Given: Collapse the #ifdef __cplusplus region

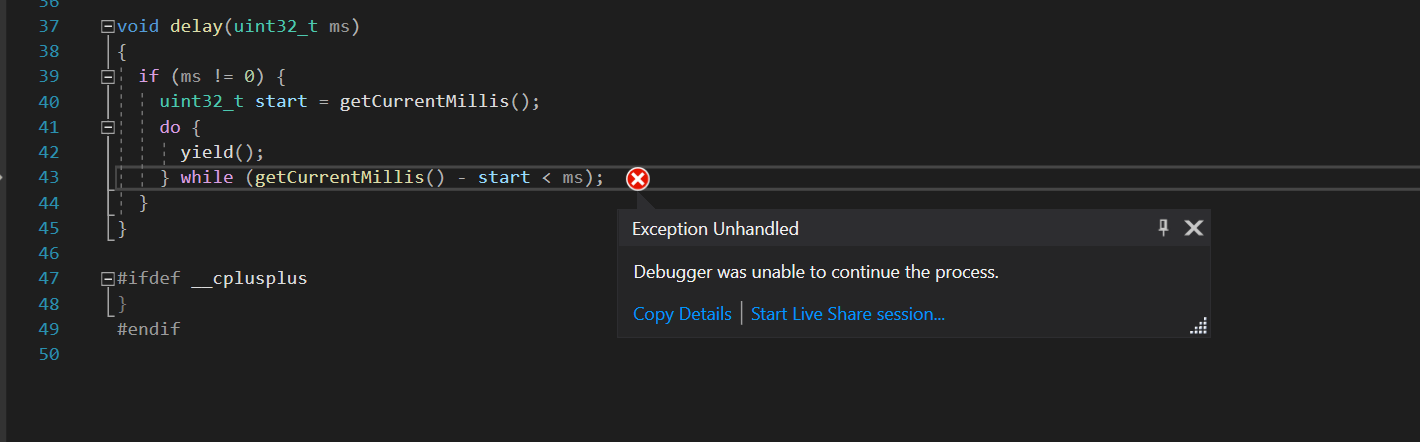Looking at the screenshot, I should pyautogui.click(x=108, y=278).
